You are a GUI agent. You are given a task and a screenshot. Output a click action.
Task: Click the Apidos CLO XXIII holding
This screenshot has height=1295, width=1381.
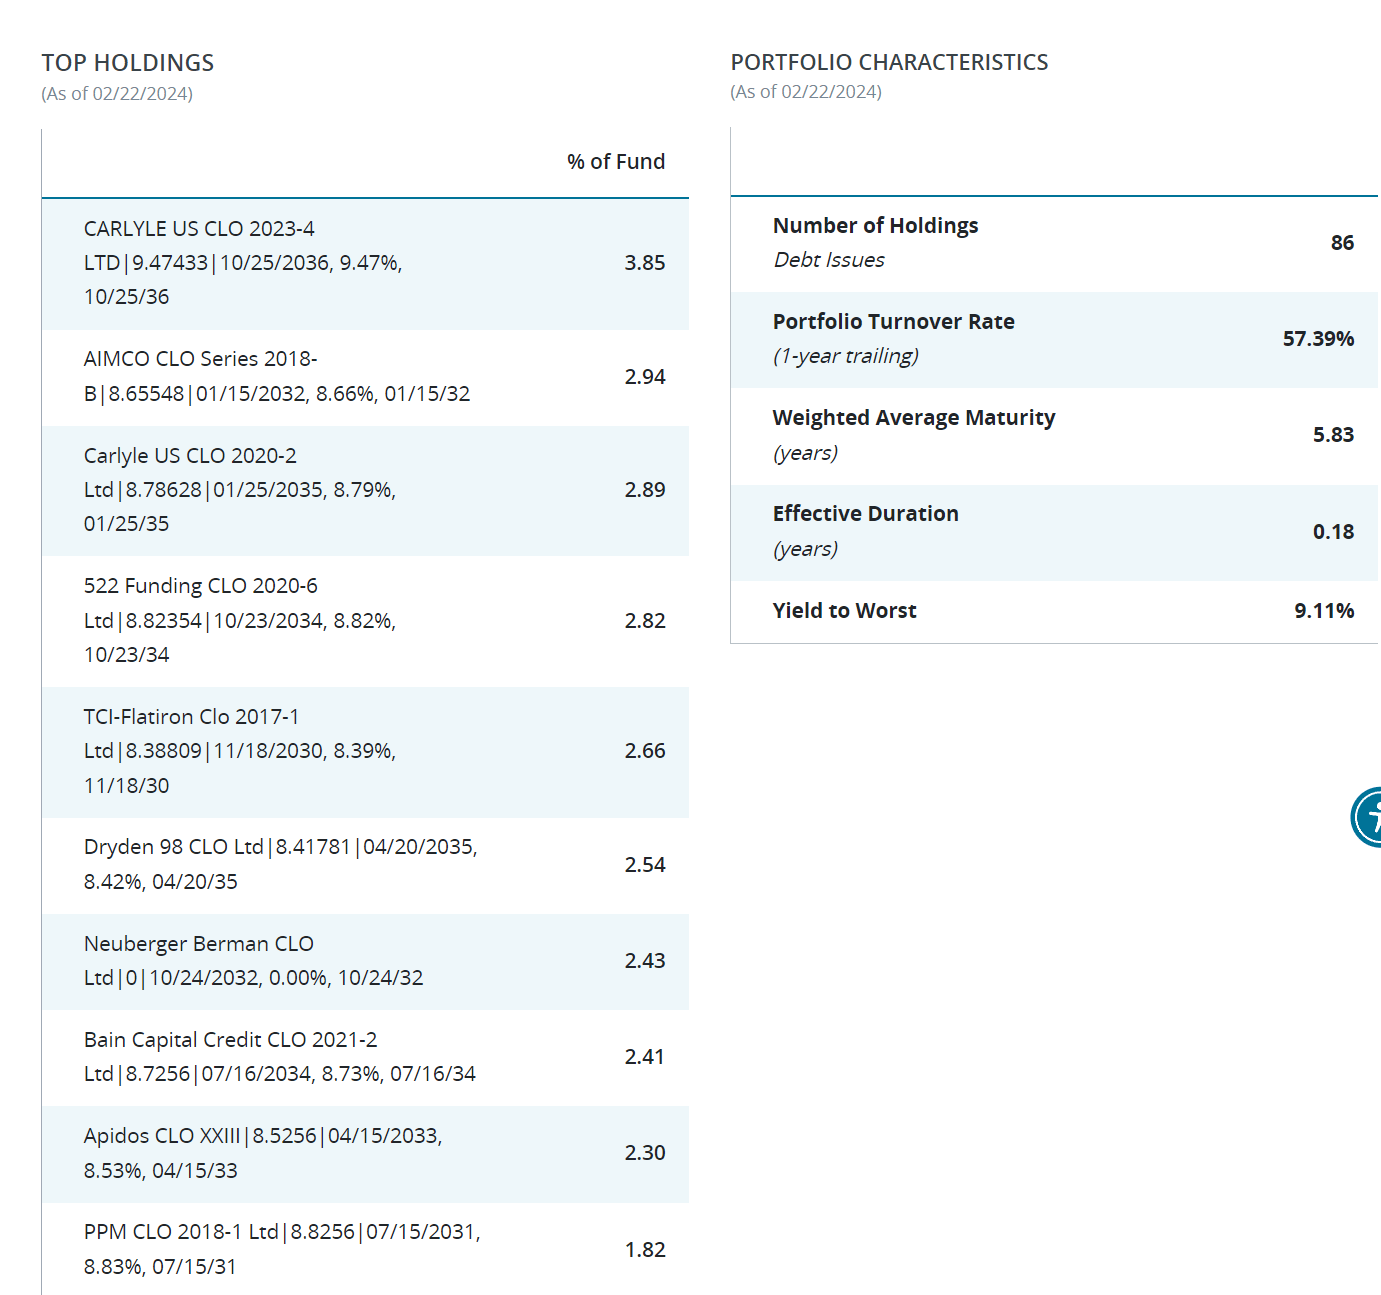click(365, 1154)
